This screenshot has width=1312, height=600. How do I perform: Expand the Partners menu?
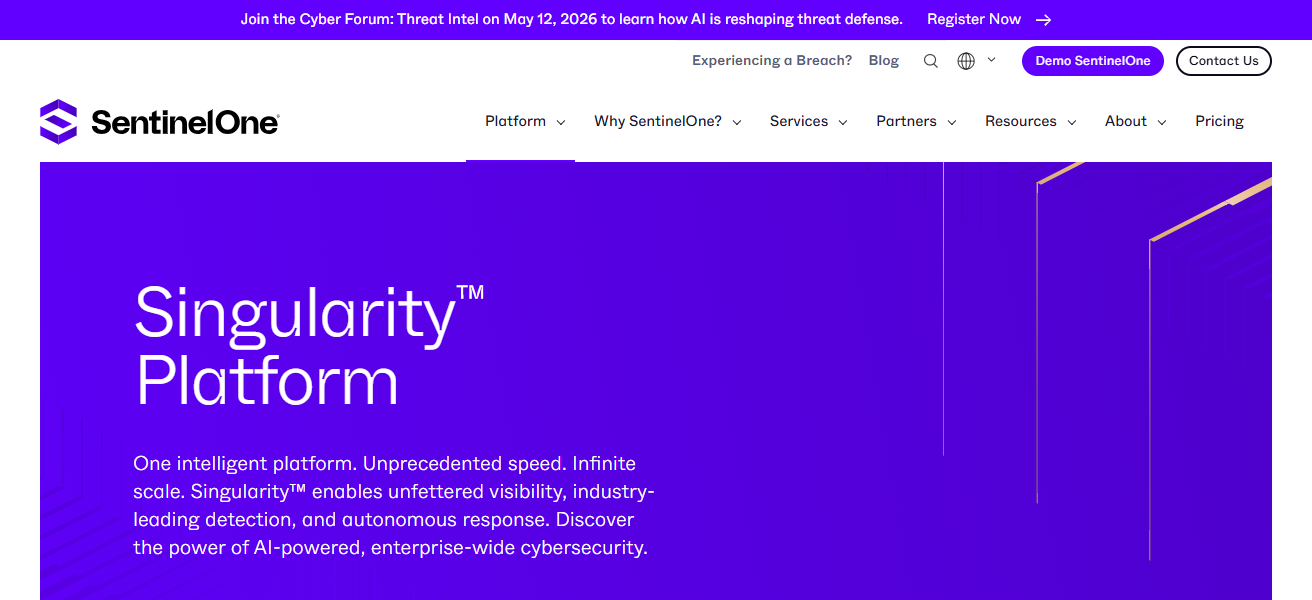point(916,121)
